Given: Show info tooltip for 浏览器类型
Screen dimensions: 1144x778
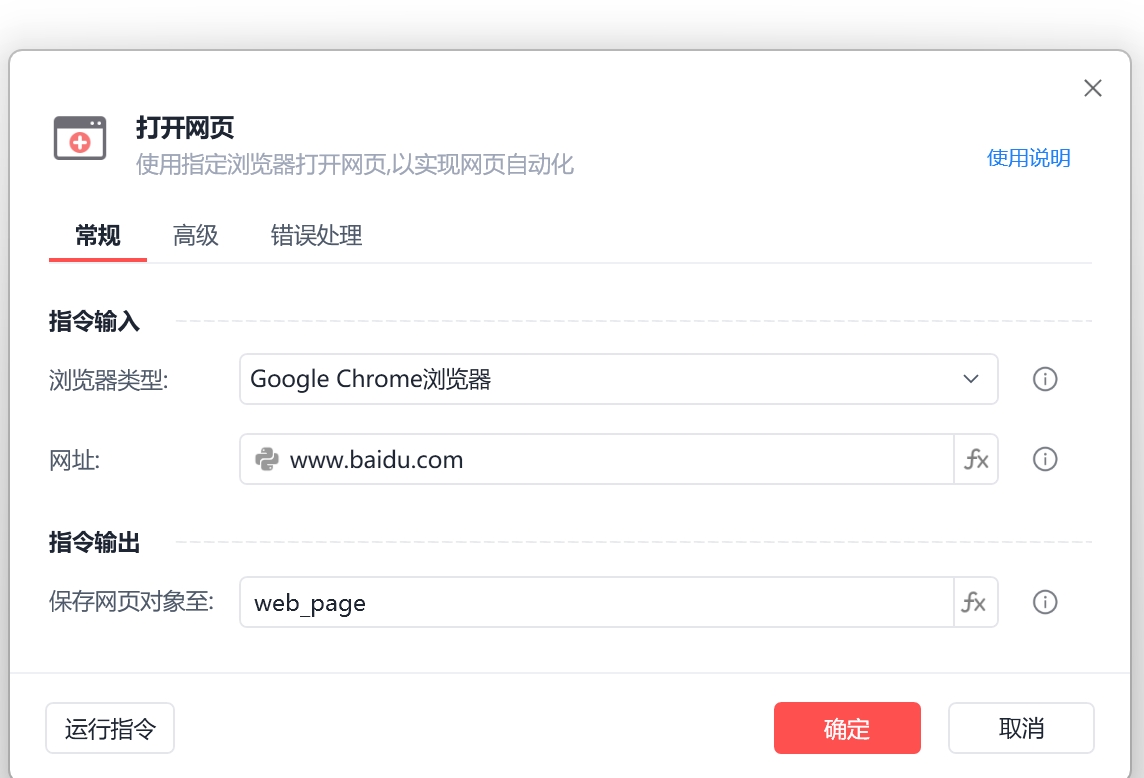Looking at the screenshot, I should [1045, 379].
